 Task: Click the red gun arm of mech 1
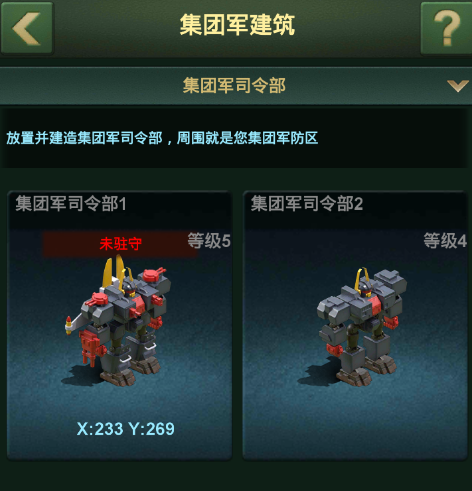tap(91, 347)
